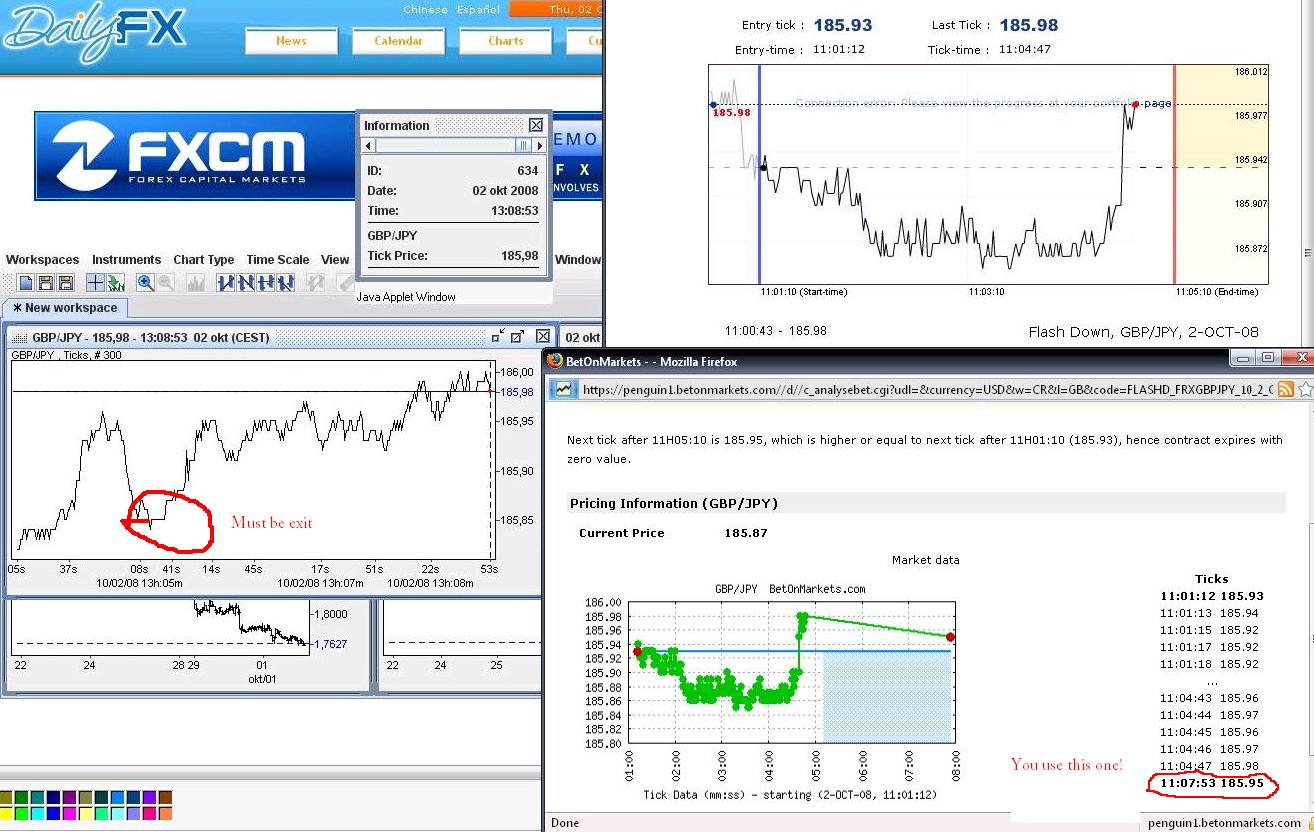1314x832 pixels.
Task: Open the Workspaces menu
Action: pos(42,259)
